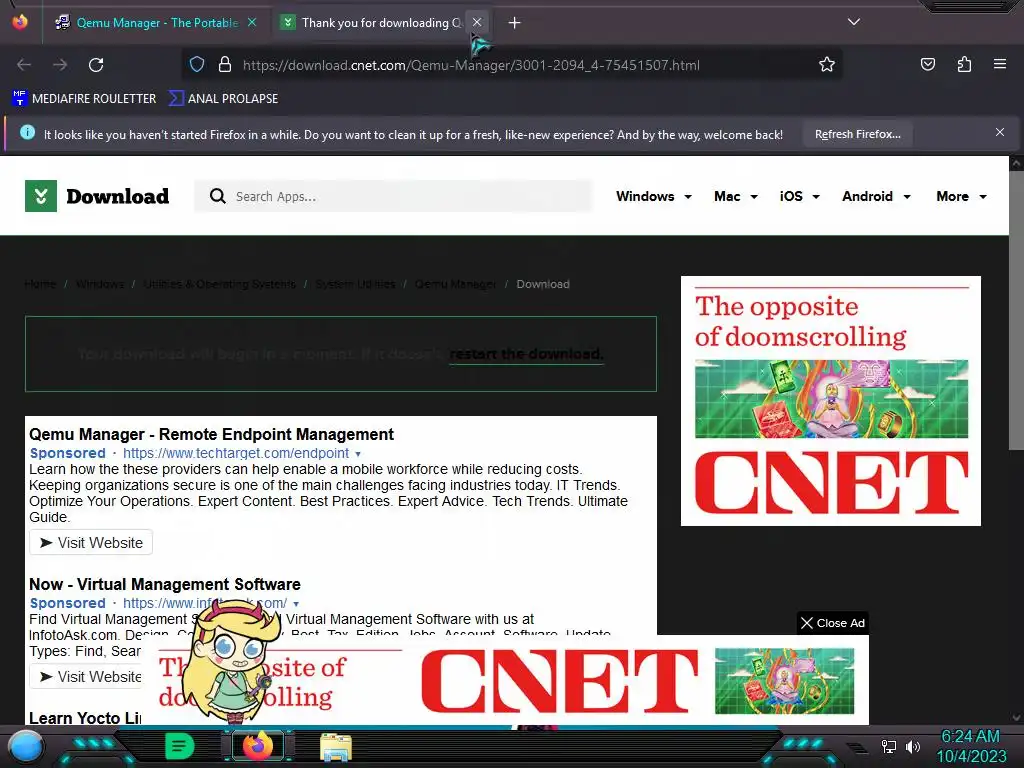Save page to Pocket
The image size is (1024, 768).
click(x=927, y=64)
